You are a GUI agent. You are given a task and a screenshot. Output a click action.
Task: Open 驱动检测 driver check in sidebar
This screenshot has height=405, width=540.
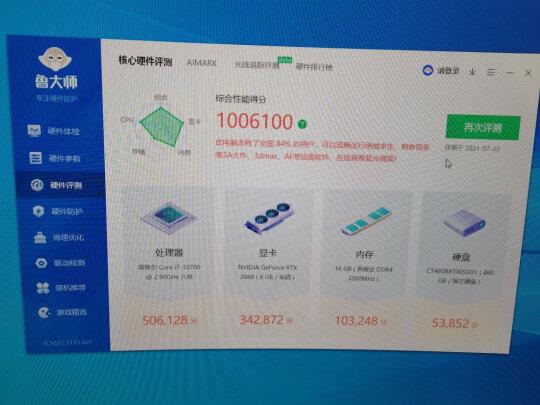point(61,263)
